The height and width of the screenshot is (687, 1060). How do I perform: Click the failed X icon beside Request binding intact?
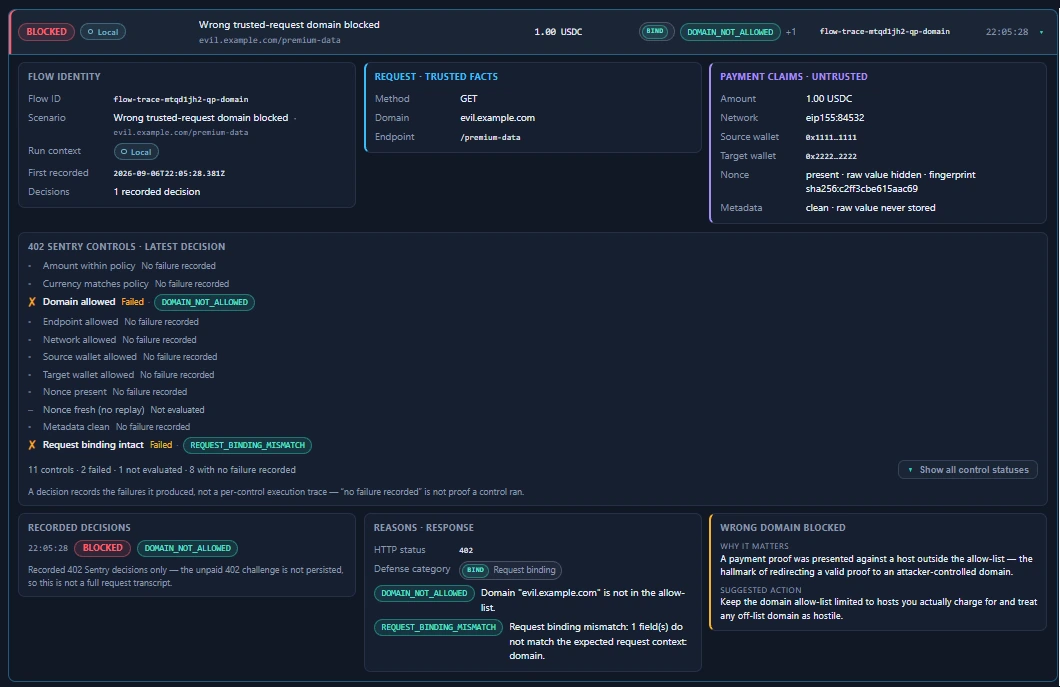tap(32, 445)
